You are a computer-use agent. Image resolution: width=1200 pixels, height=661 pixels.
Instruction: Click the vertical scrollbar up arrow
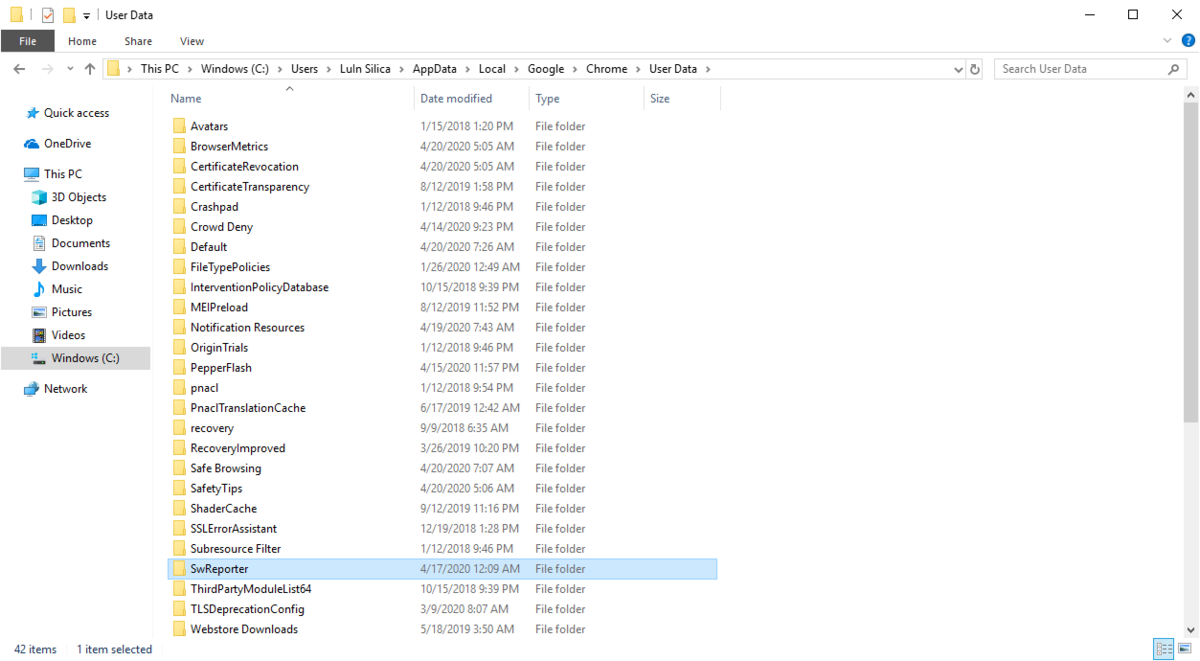[x=1190, y=95]
